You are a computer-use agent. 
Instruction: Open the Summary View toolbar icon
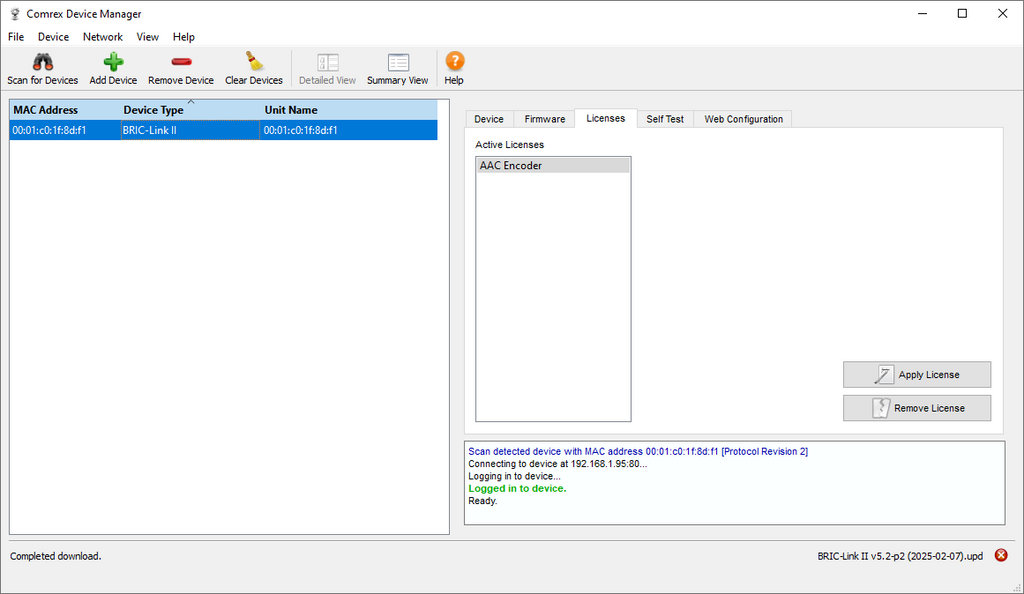(x=398, y=62)
